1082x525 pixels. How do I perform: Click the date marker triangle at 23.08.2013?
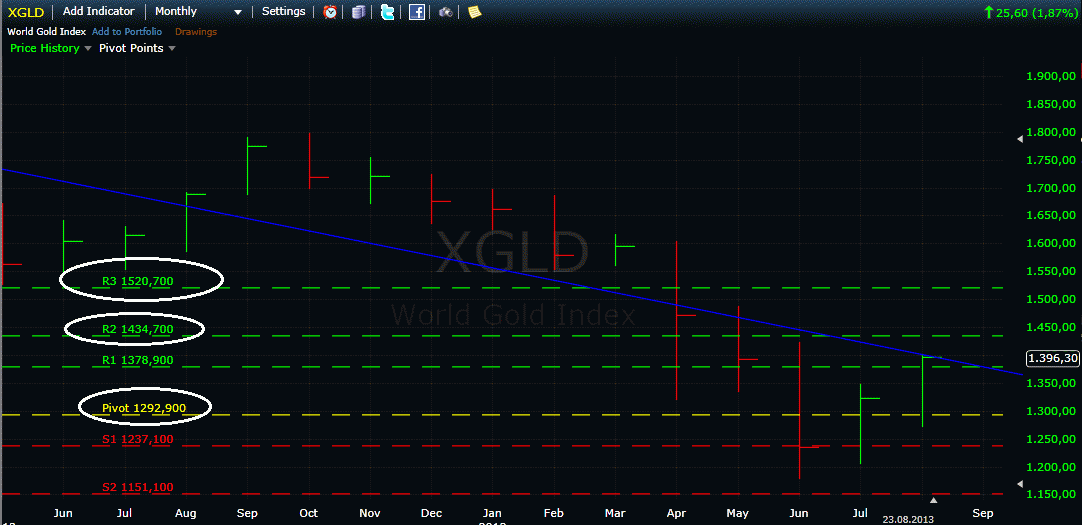click(934, 499)
